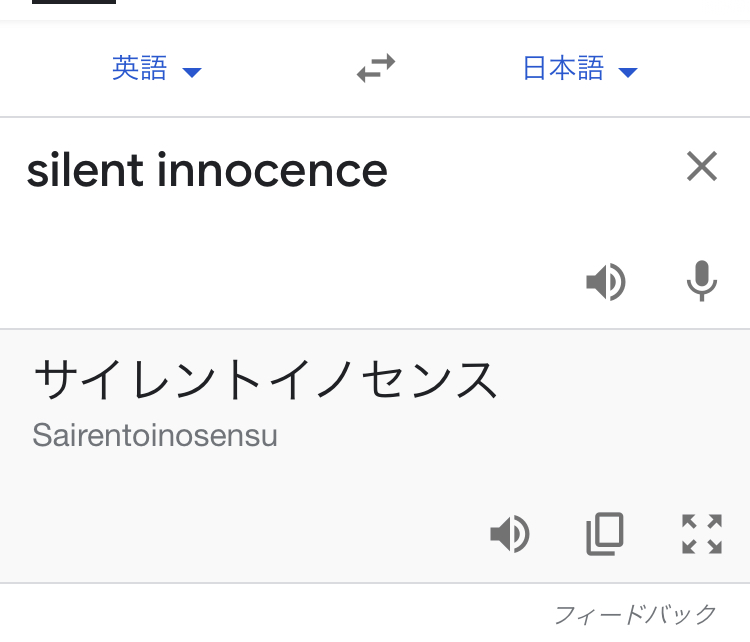Play the Japanese translation audio
750x642 pixels.
click(510, 534)
